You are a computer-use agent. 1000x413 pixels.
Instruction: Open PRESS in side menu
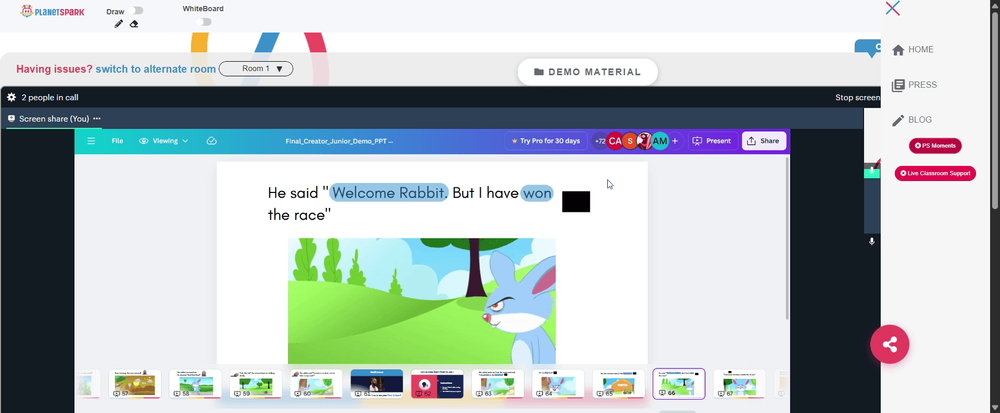pyautogui.click(x=915, y=85)
